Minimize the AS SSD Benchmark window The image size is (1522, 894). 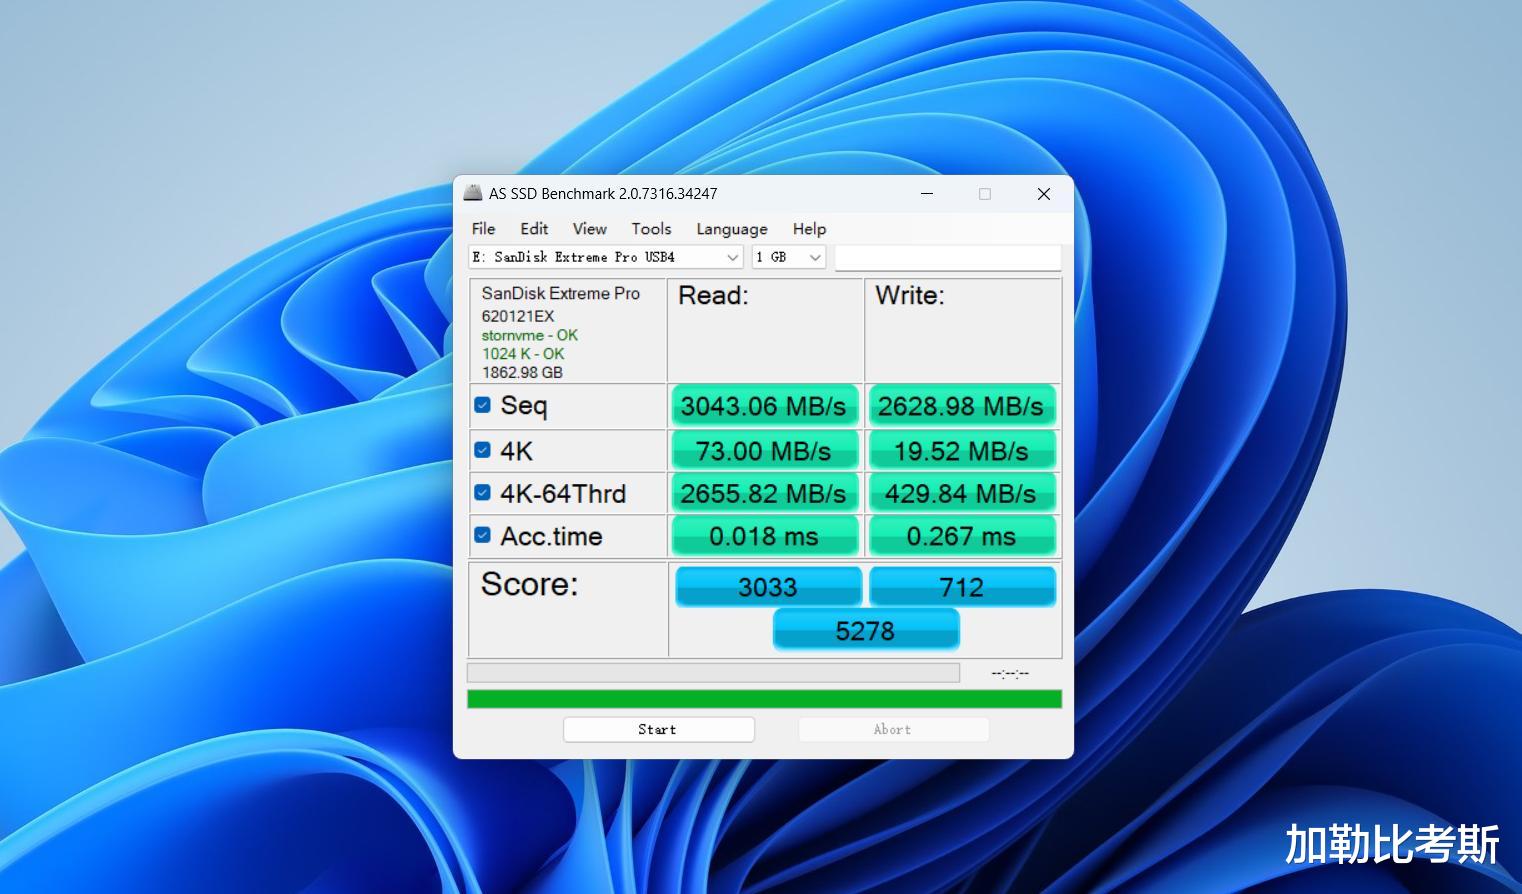tap(927, 194)
